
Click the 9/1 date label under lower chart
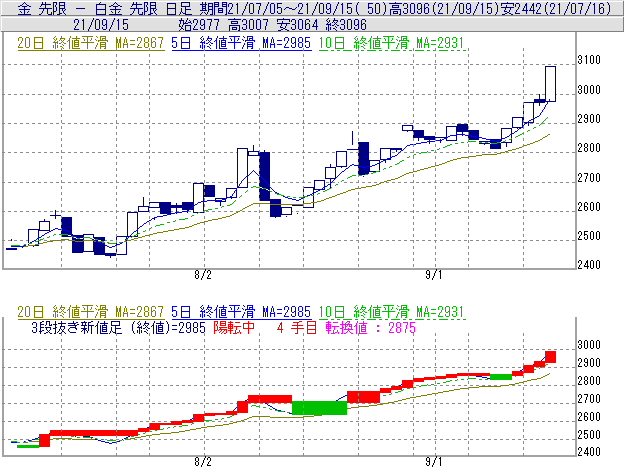coord(433,462)
